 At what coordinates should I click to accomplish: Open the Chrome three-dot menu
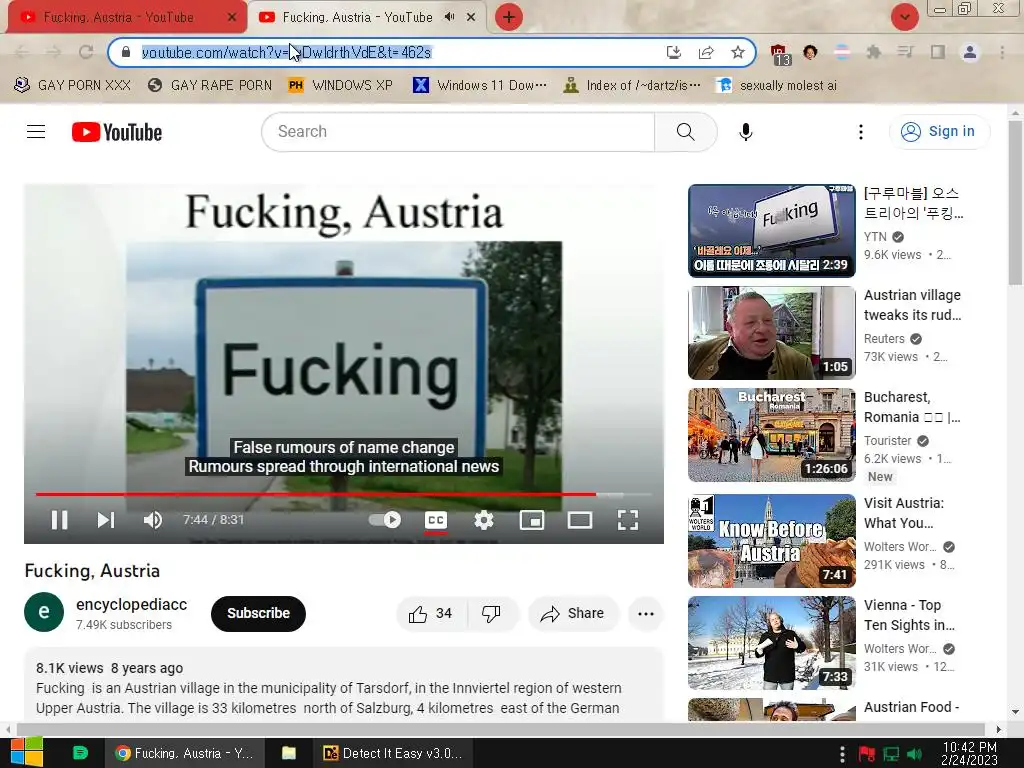tap(1002, 52)
